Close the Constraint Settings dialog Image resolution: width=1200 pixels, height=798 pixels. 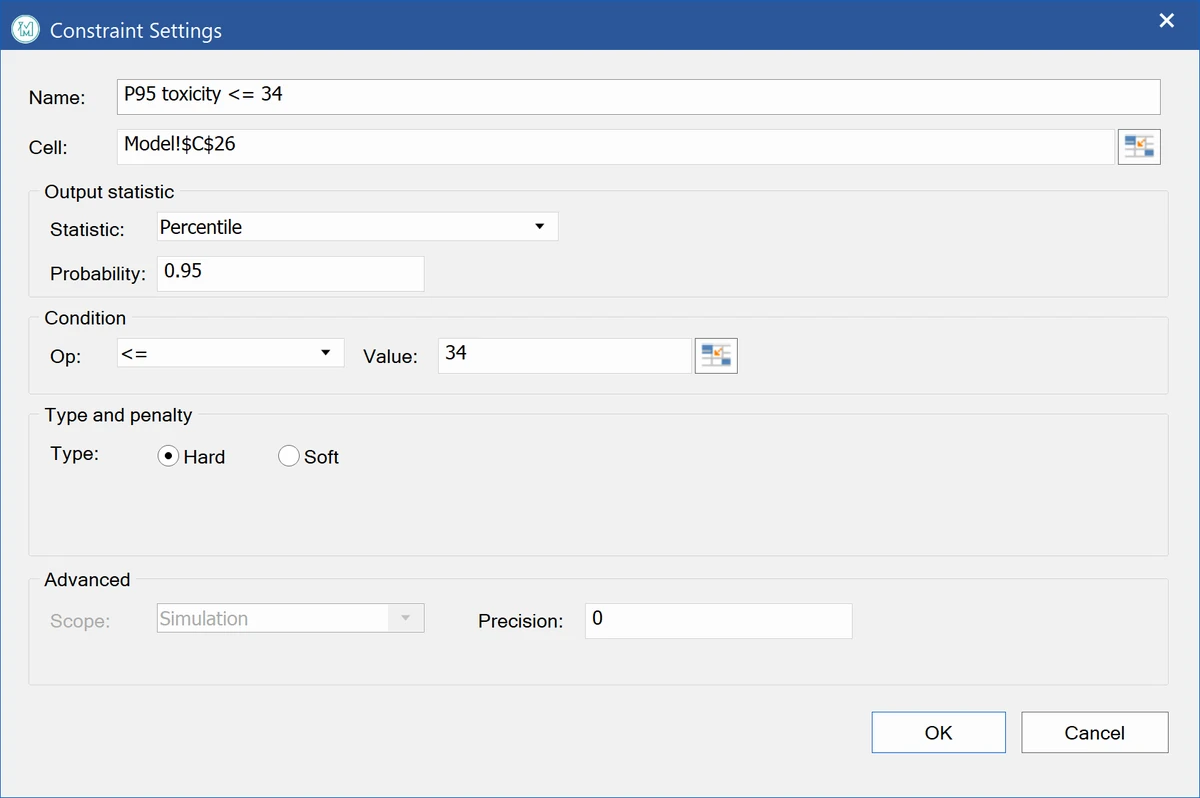[x=1166, y=21]
